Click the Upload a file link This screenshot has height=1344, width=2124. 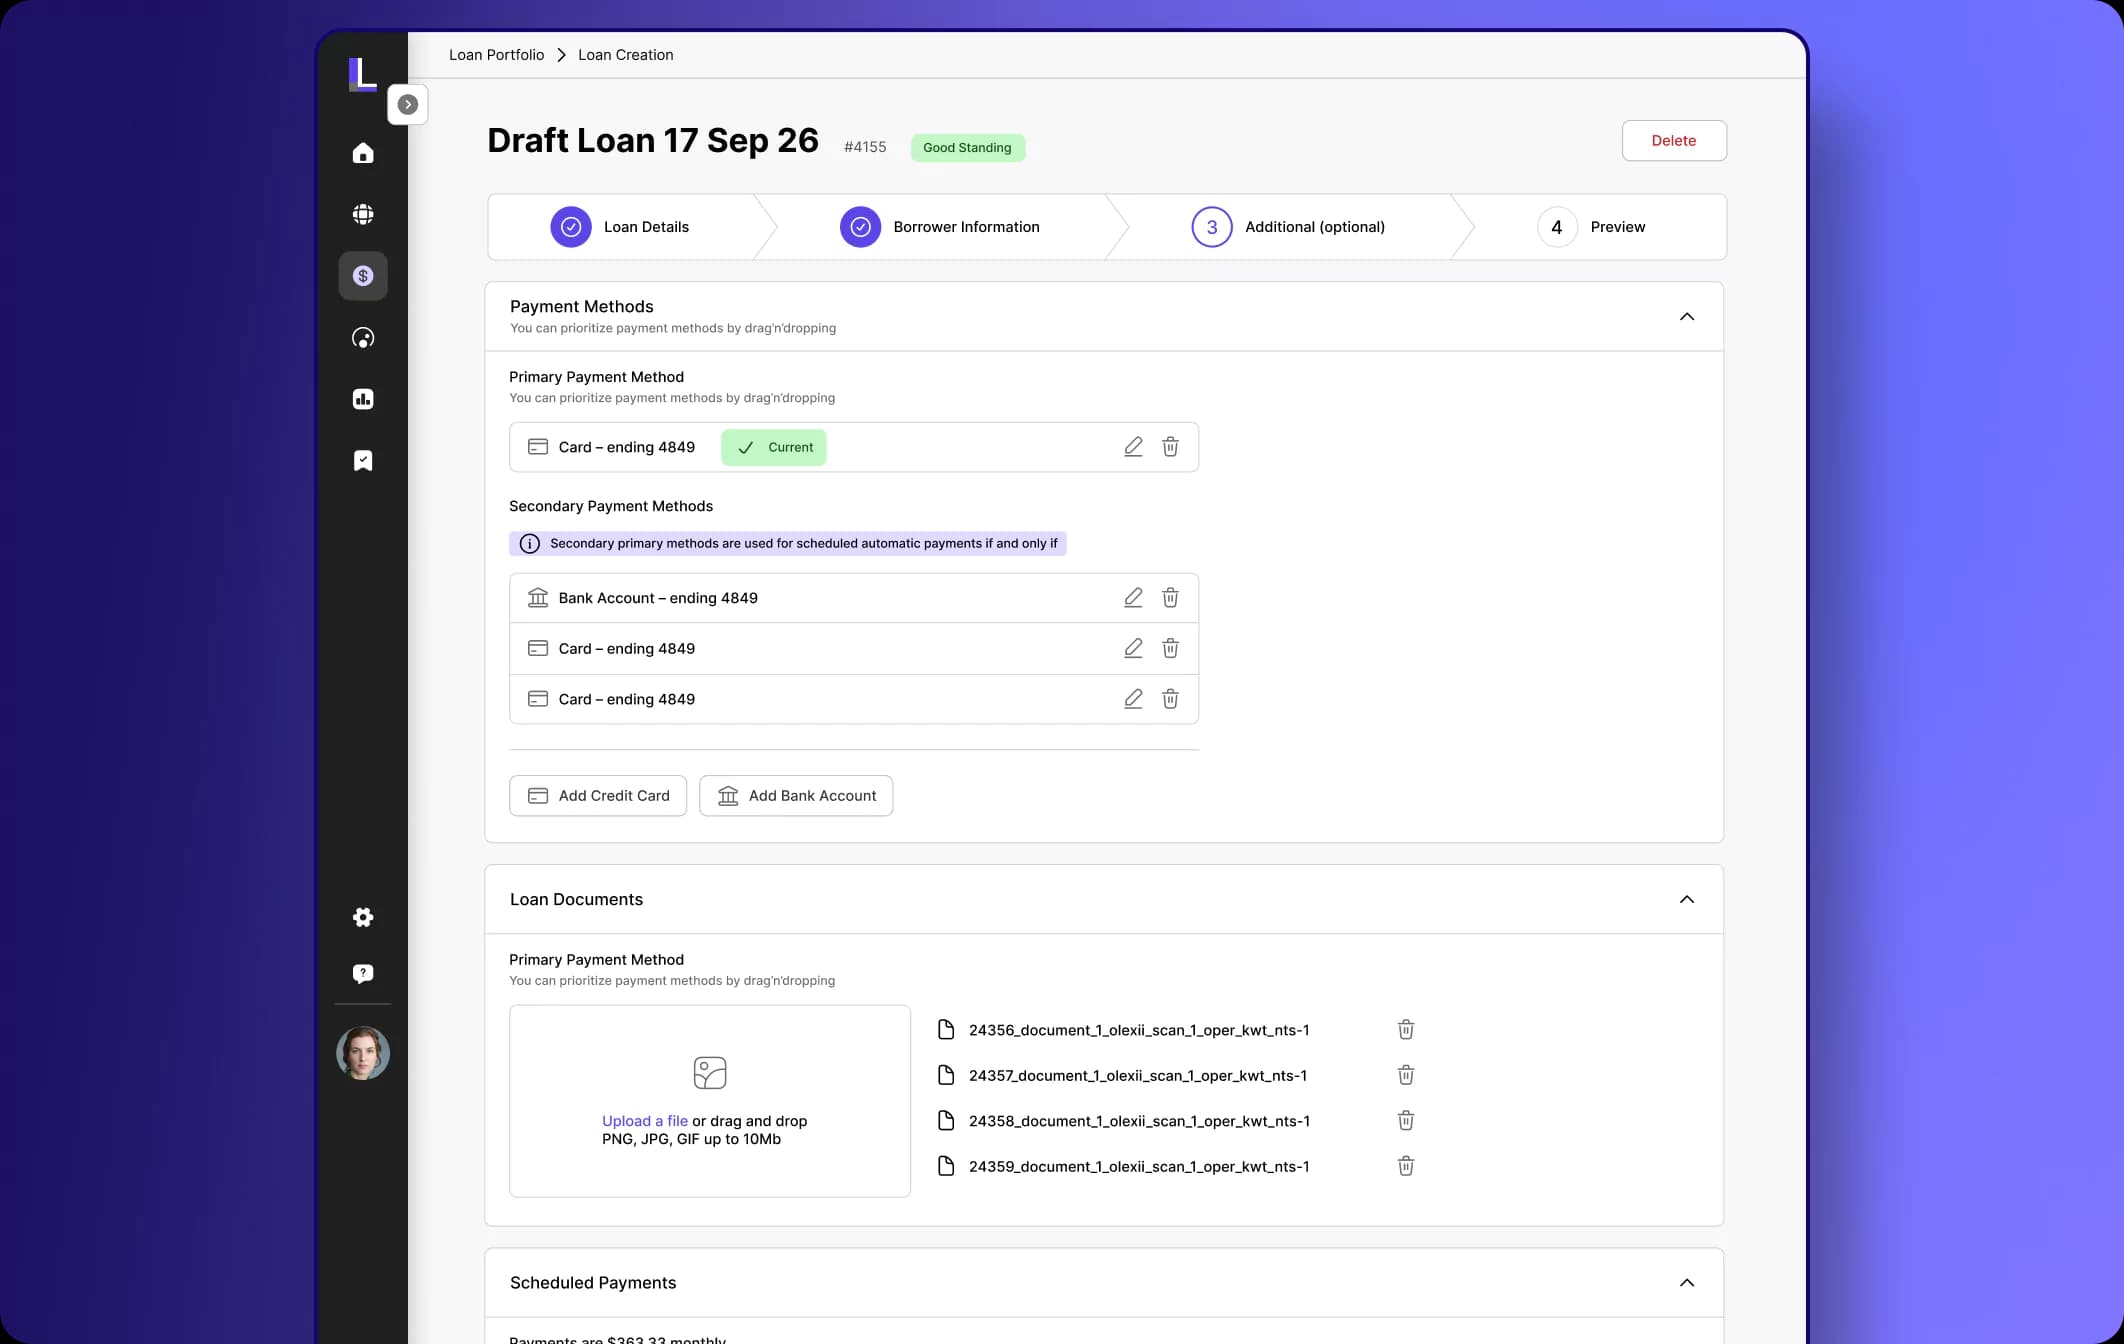(x=645, y=1121)
